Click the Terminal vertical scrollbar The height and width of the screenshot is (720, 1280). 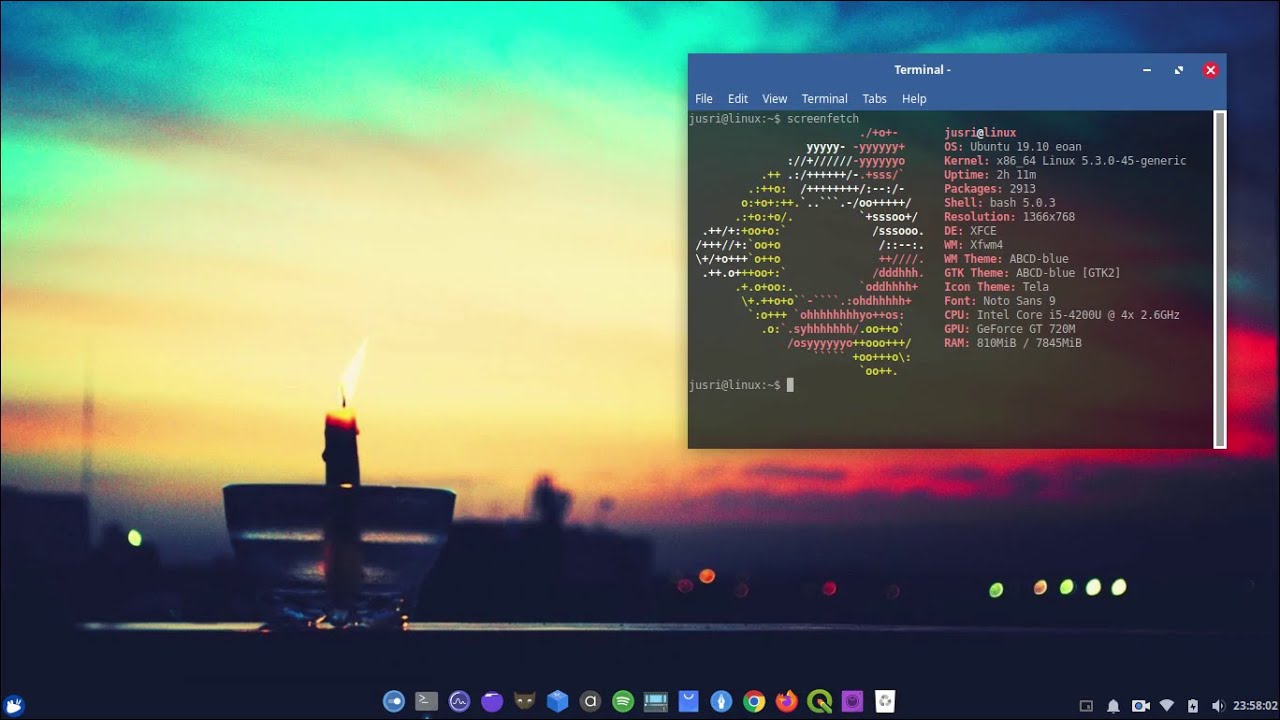[x=1219, y=279]
